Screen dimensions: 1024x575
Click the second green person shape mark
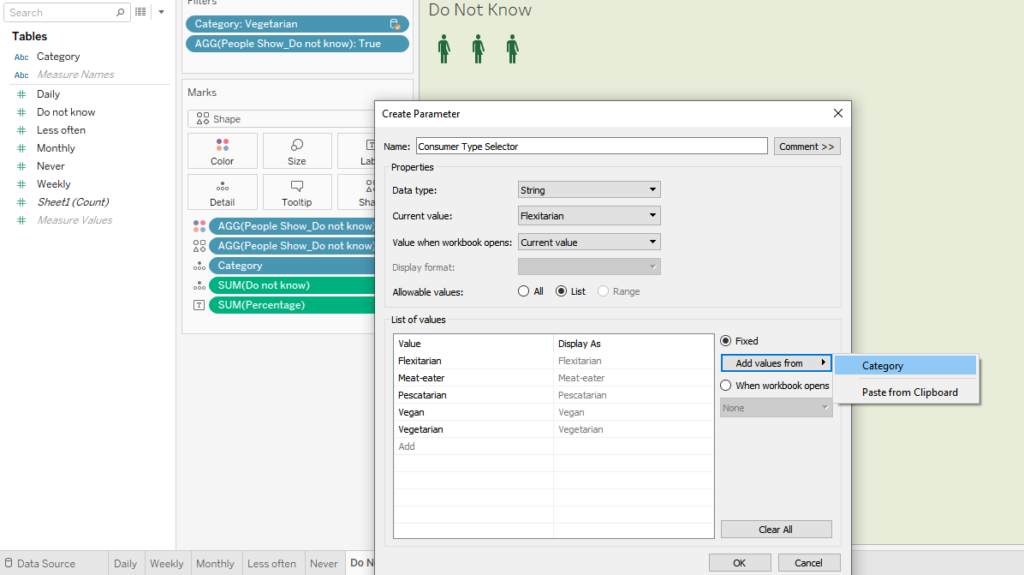point(478,49)
